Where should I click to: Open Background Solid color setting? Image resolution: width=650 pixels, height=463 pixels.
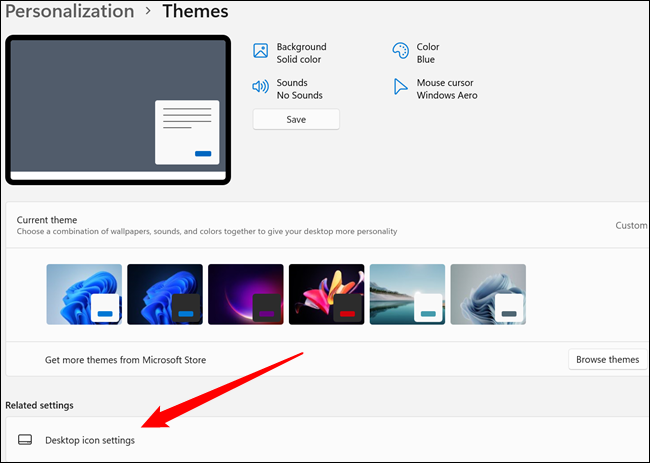click(x=301, y=53)
